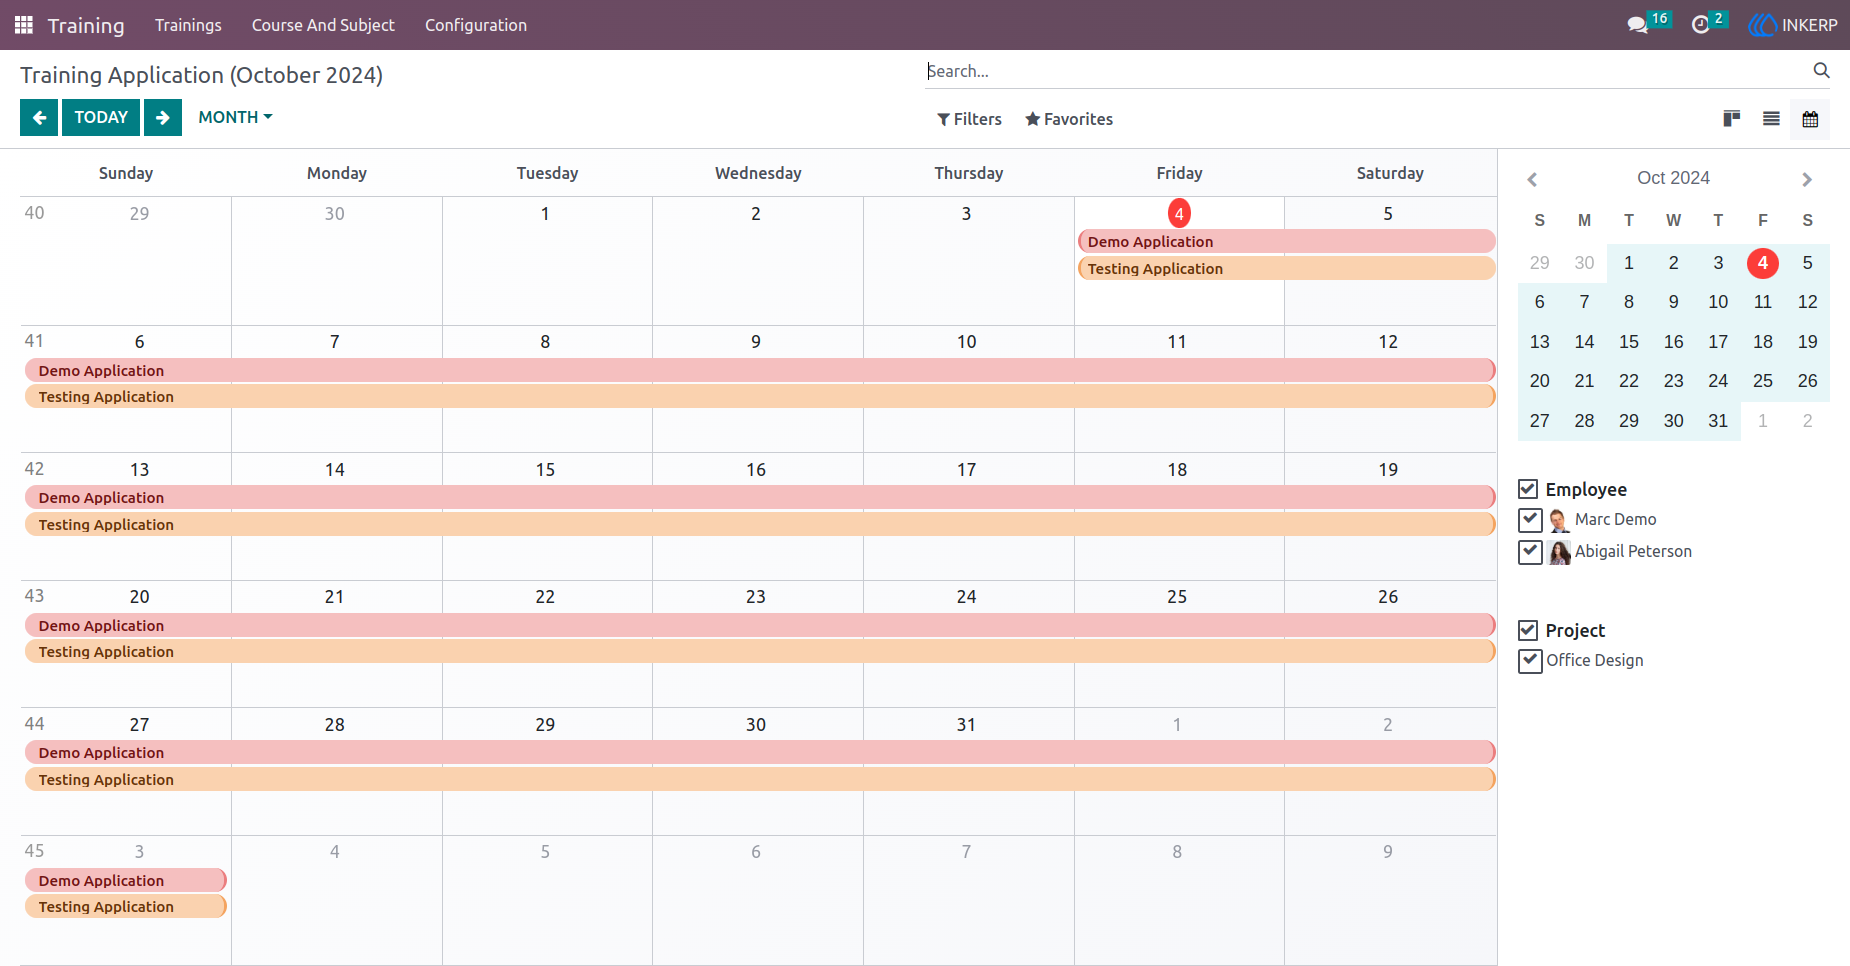
Task: Click the mini calendar next month chevron
Action: (x=1807, y=180)
